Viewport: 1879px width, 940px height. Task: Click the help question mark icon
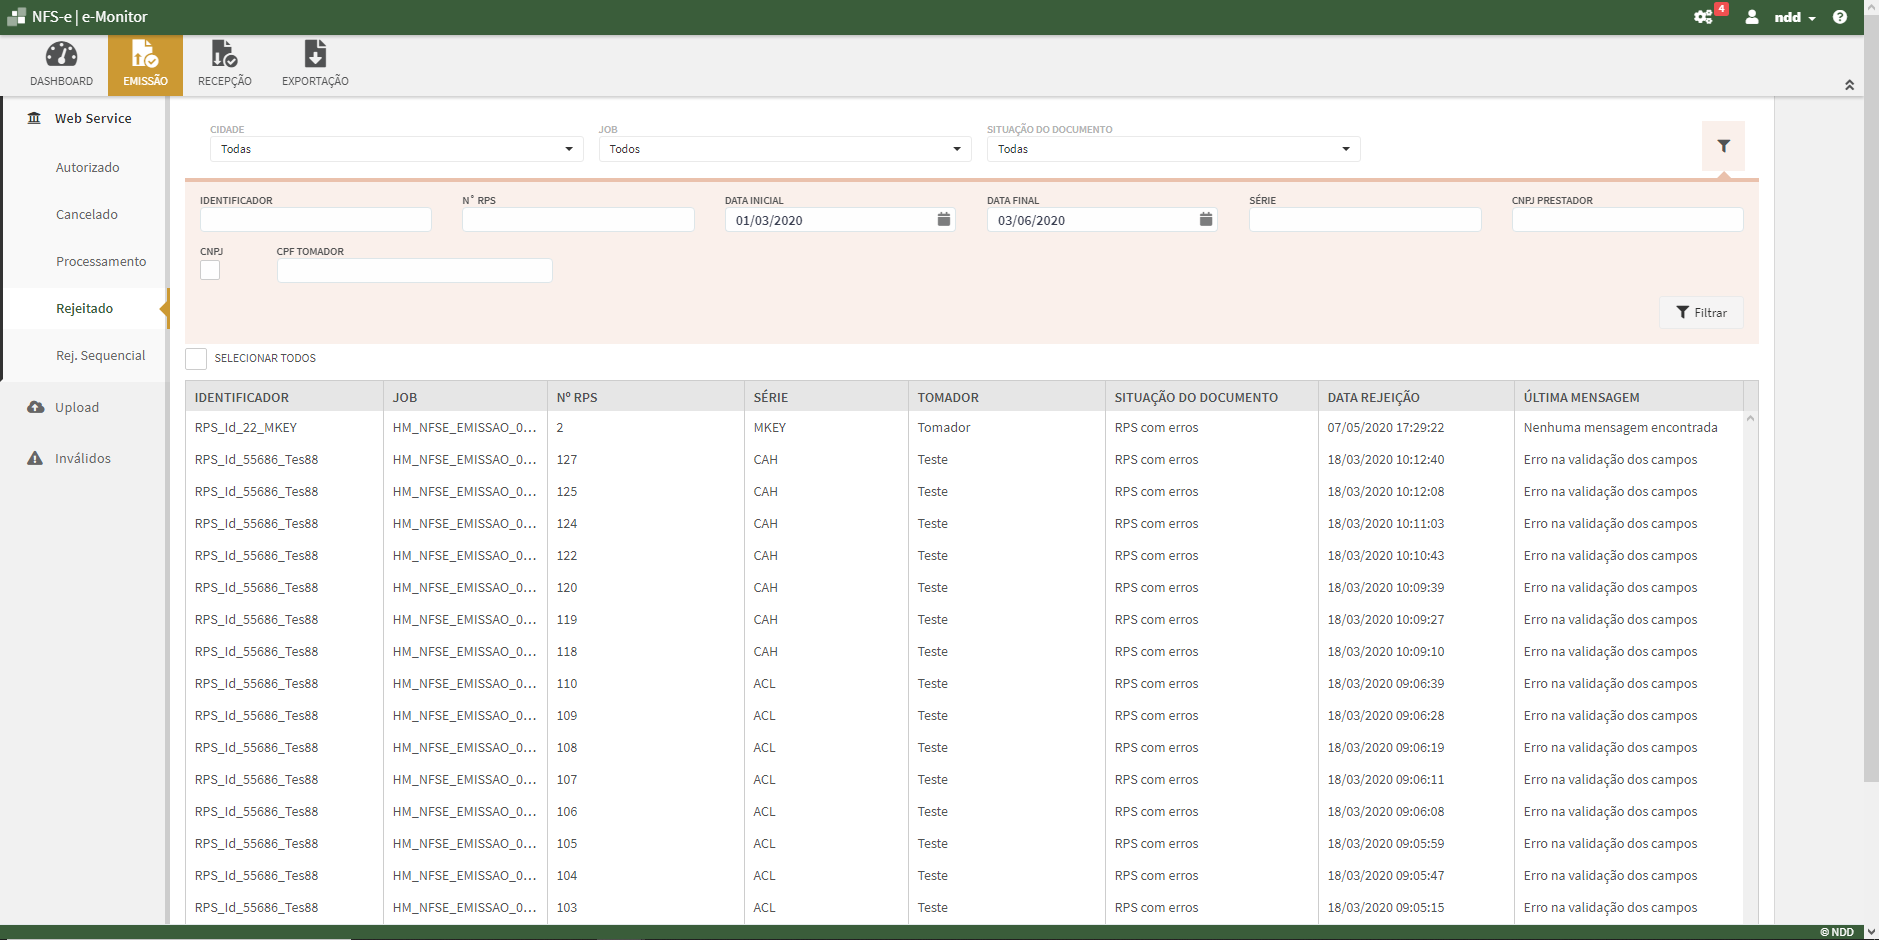coord(1841,17)
